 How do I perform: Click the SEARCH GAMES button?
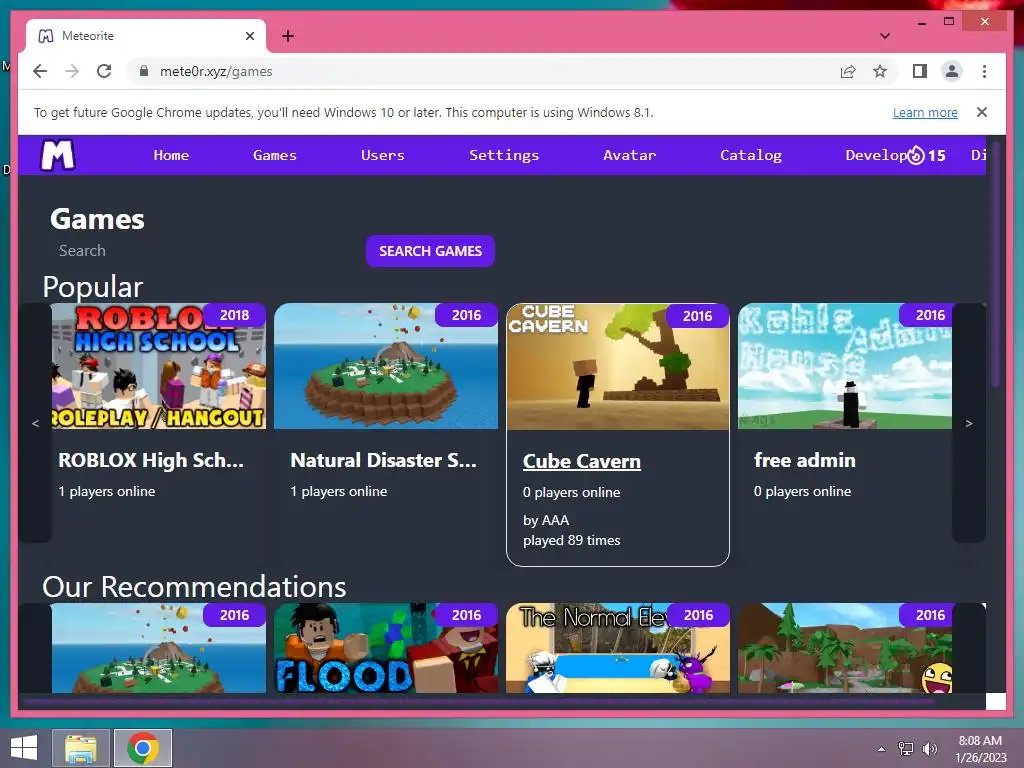(x=430, y=251)
